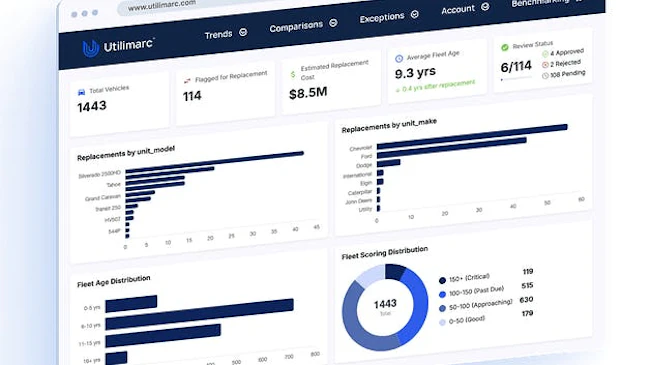Select the 9.3 yrs fleet age value
This screenshot has width=650, height=365.
[415, 73]
